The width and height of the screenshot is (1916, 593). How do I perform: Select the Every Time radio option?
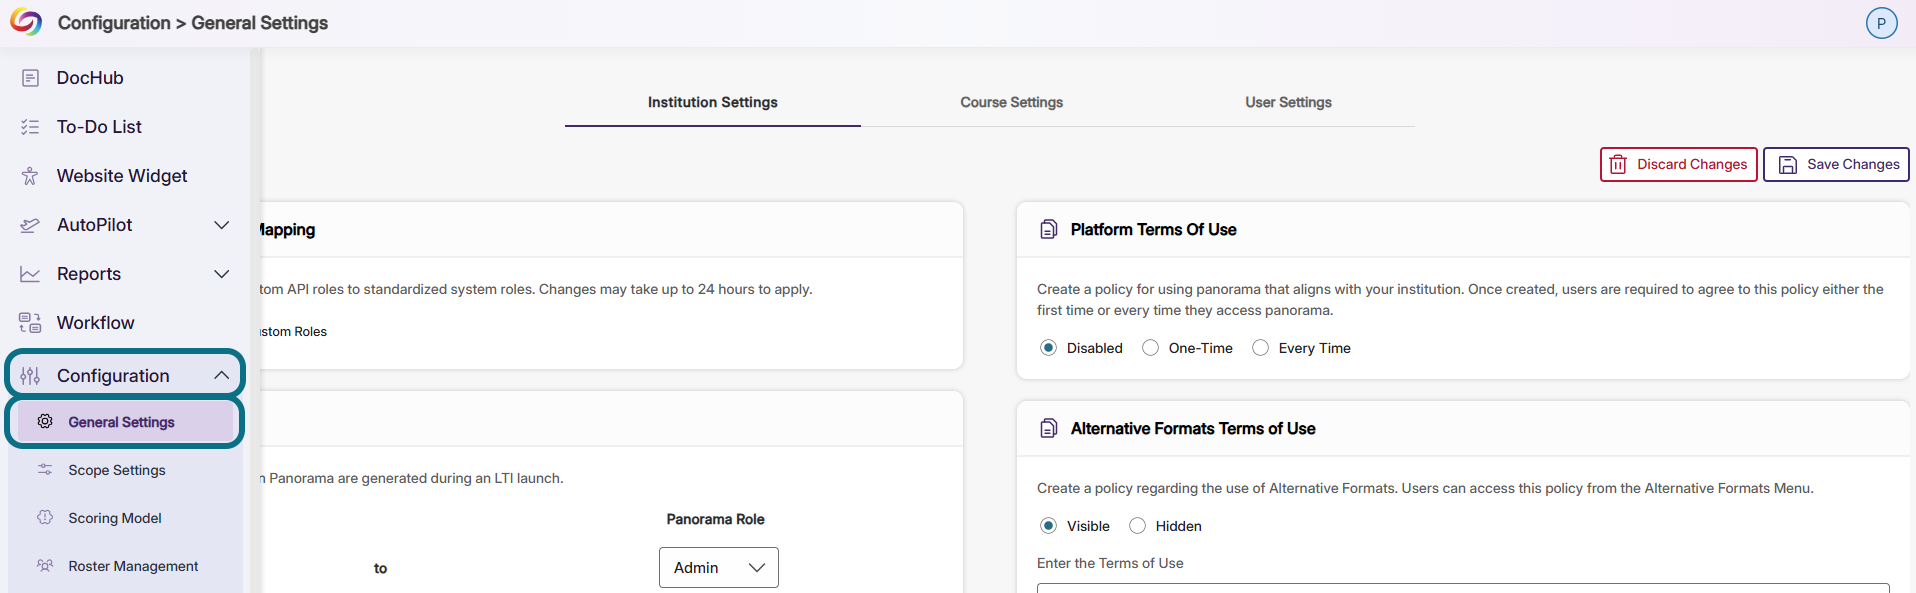[1260, 348]
